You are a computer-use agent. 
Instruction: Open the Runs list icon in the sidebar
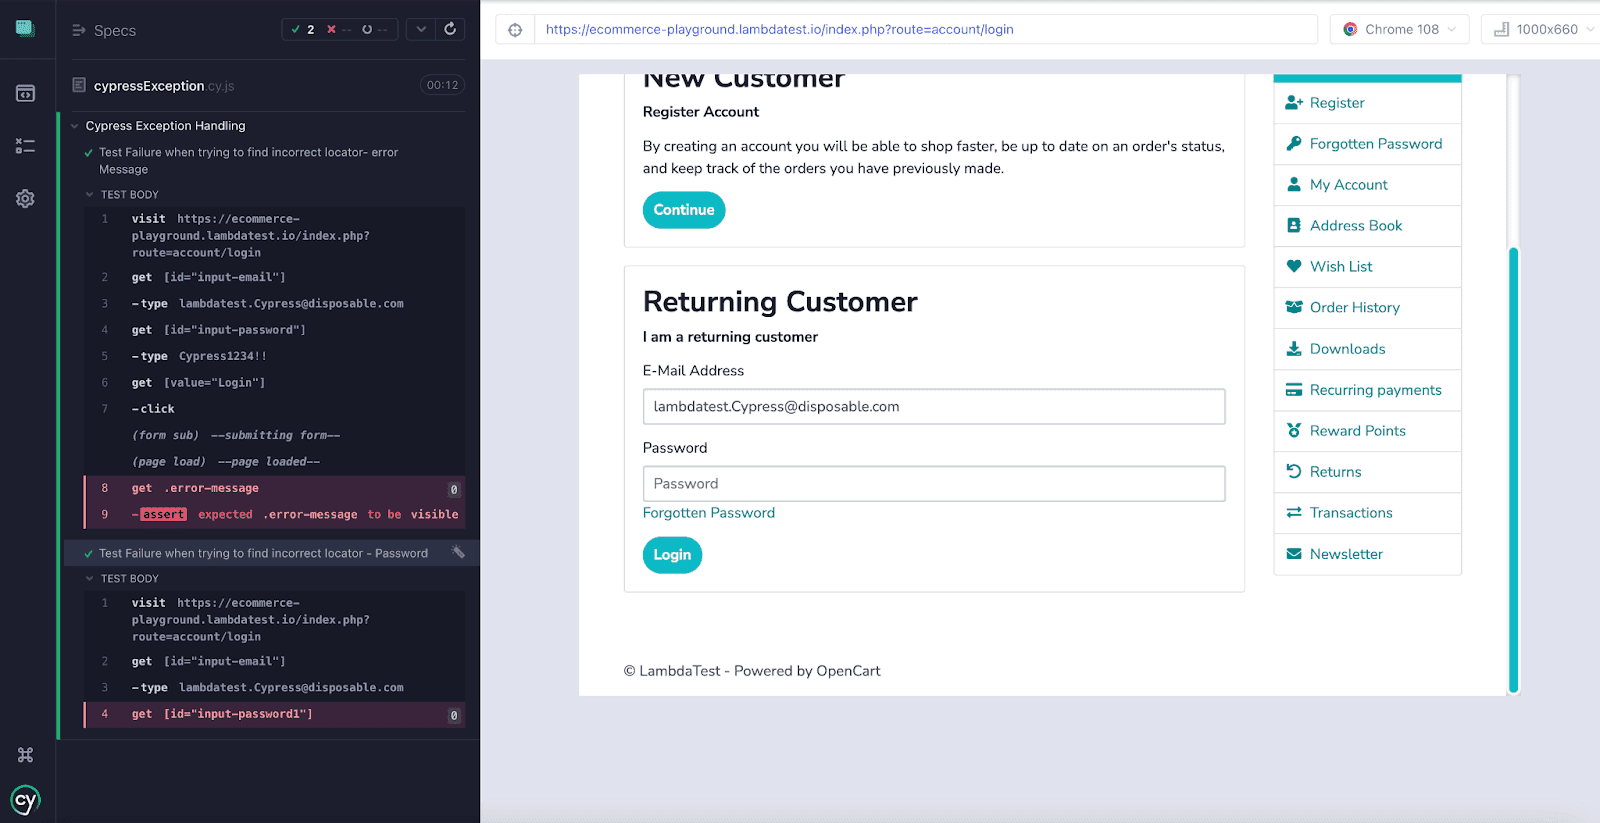click(25, 146)
